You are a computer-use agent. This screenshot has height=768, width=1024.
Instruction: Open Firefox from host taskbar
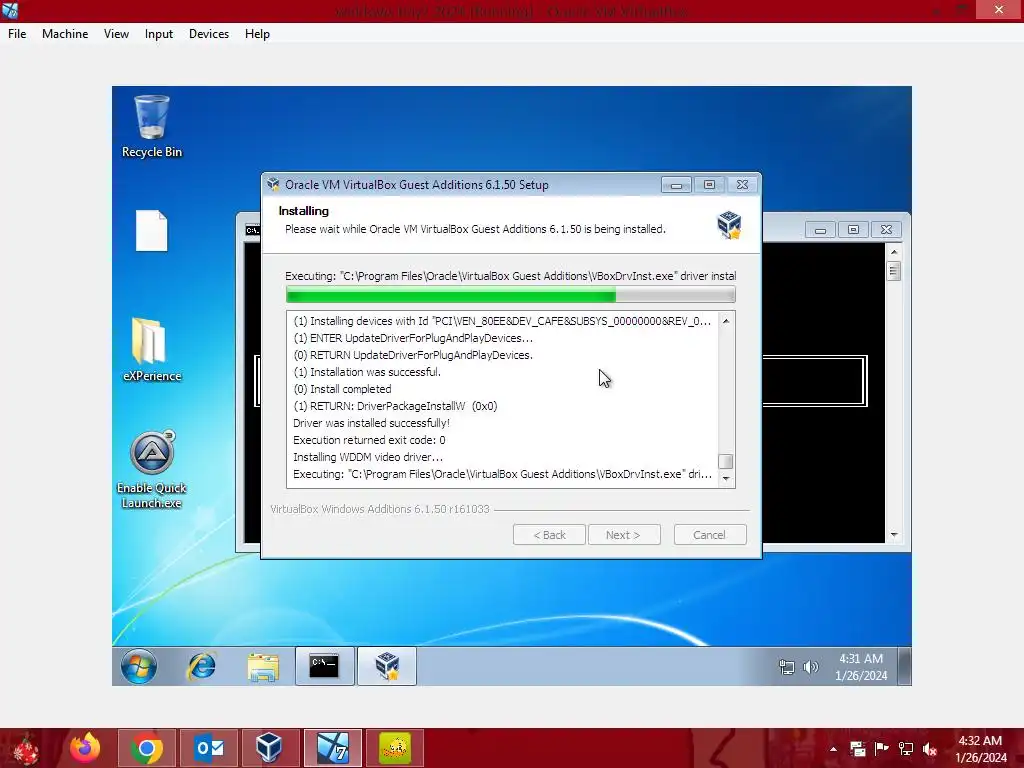85,748
